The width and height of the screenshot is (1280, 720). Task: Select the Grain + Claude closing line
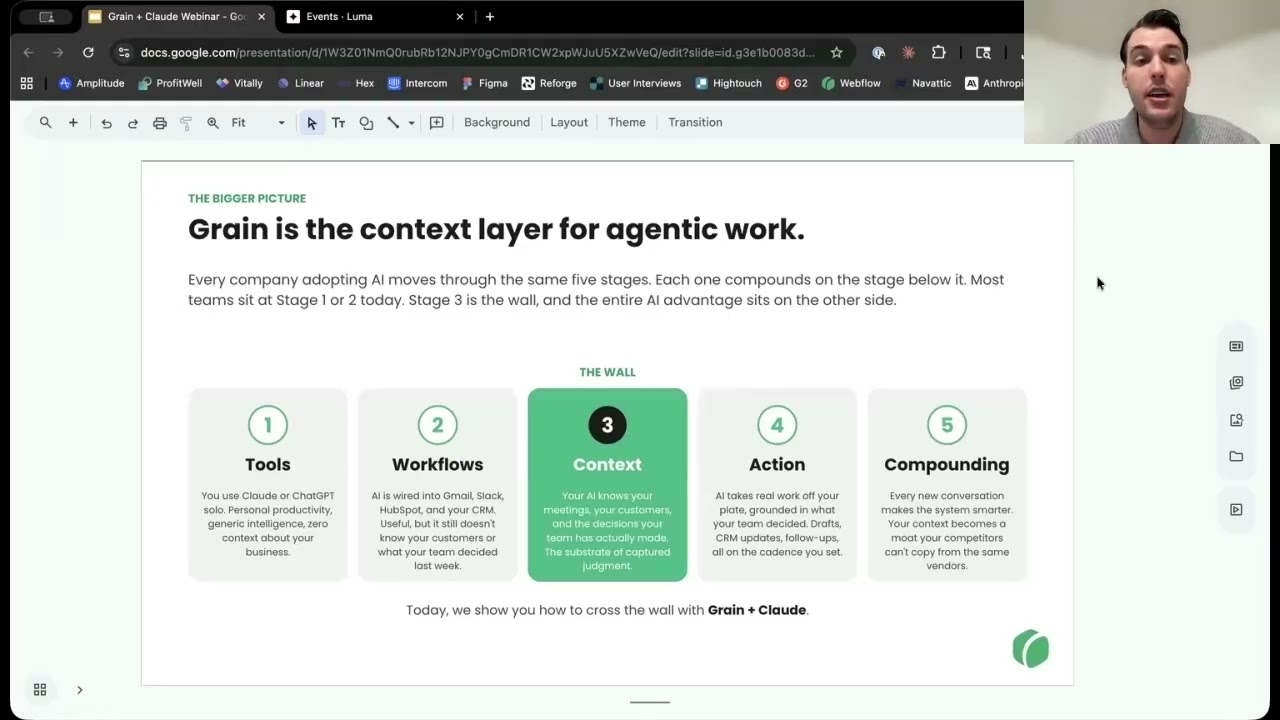(607, 610)
